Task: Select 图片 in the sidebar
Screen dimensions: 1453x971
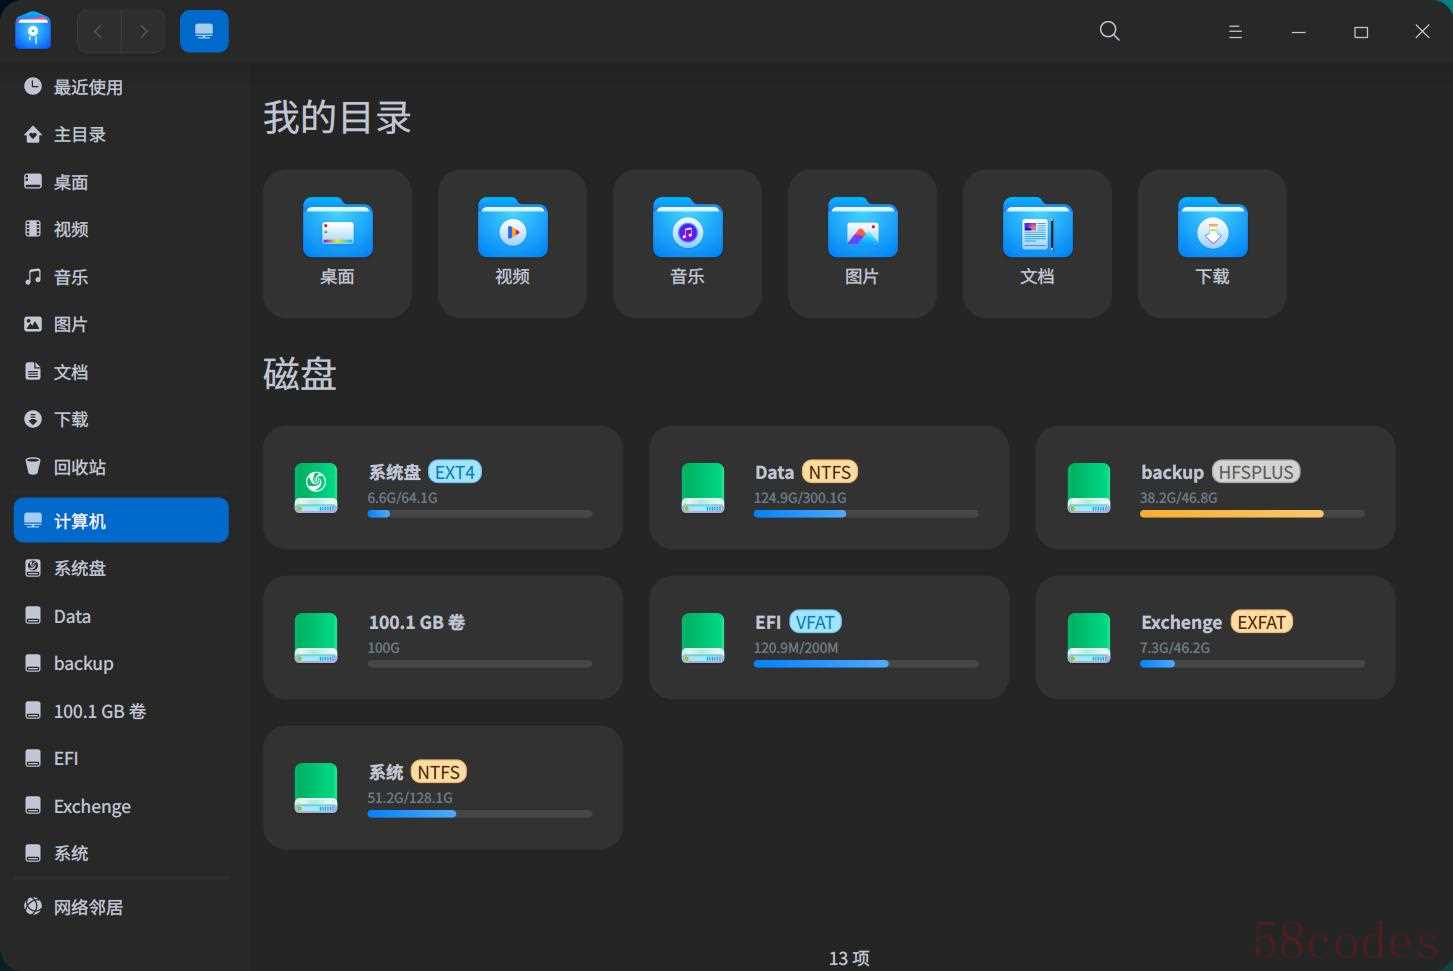Action: pos(121,324)
